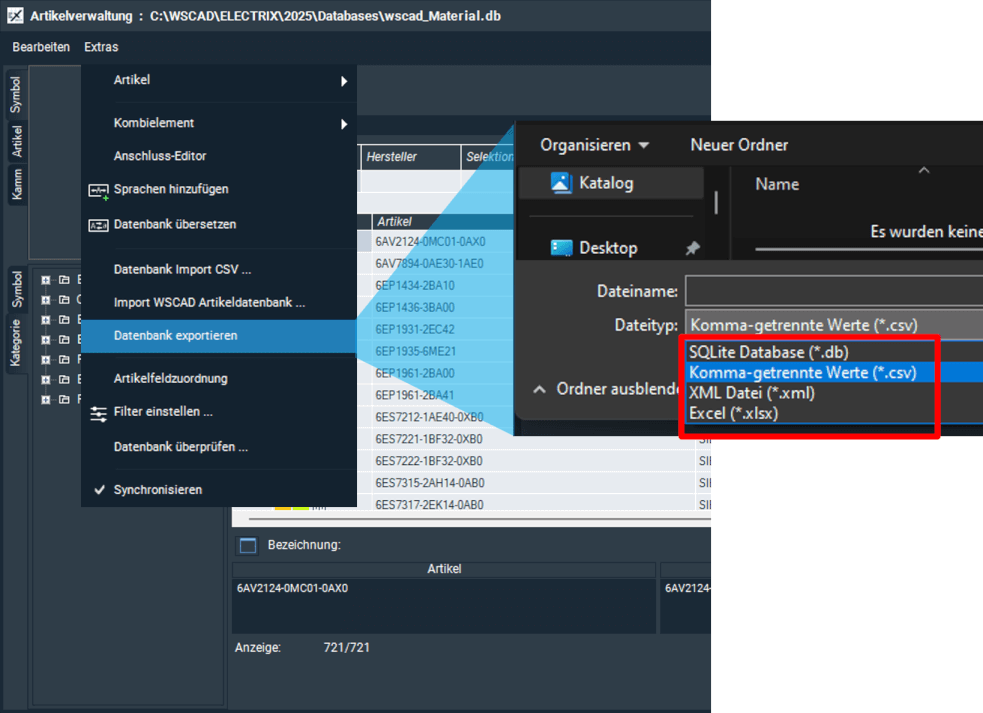983x713 pixels.
Task: Click the Bezeichnung panel icon
Action: point(247,545)
